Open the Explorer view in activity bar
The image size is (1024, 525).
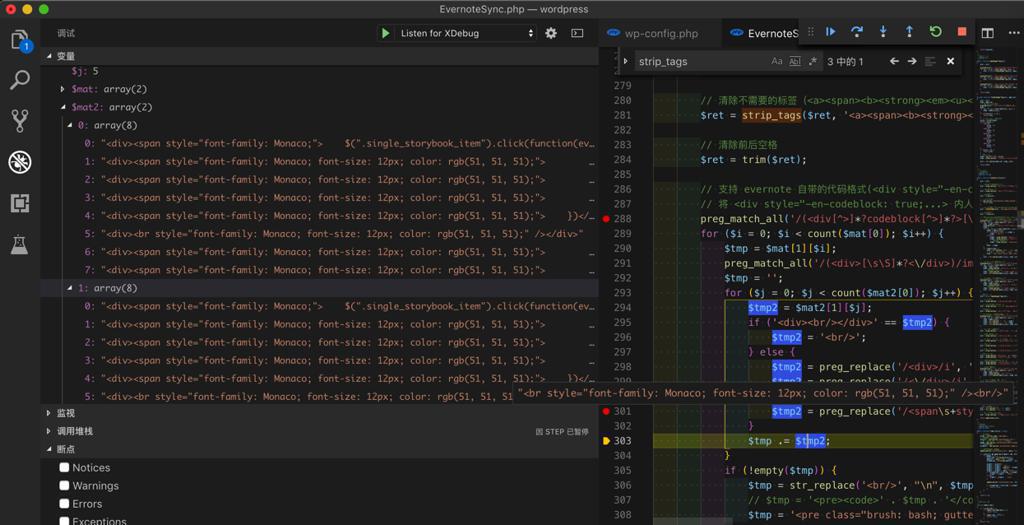(x=20, y=41)
